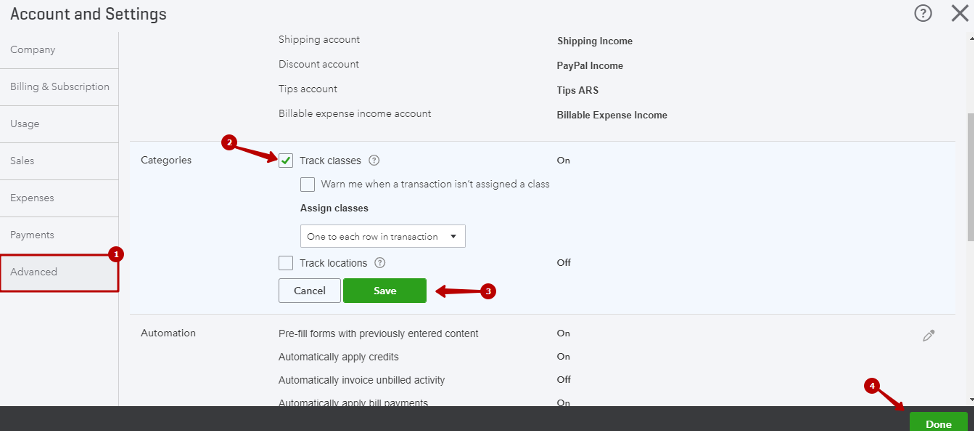The image size is (974, 431).
Task: Switch to the Payments tab
Action: 59,235
